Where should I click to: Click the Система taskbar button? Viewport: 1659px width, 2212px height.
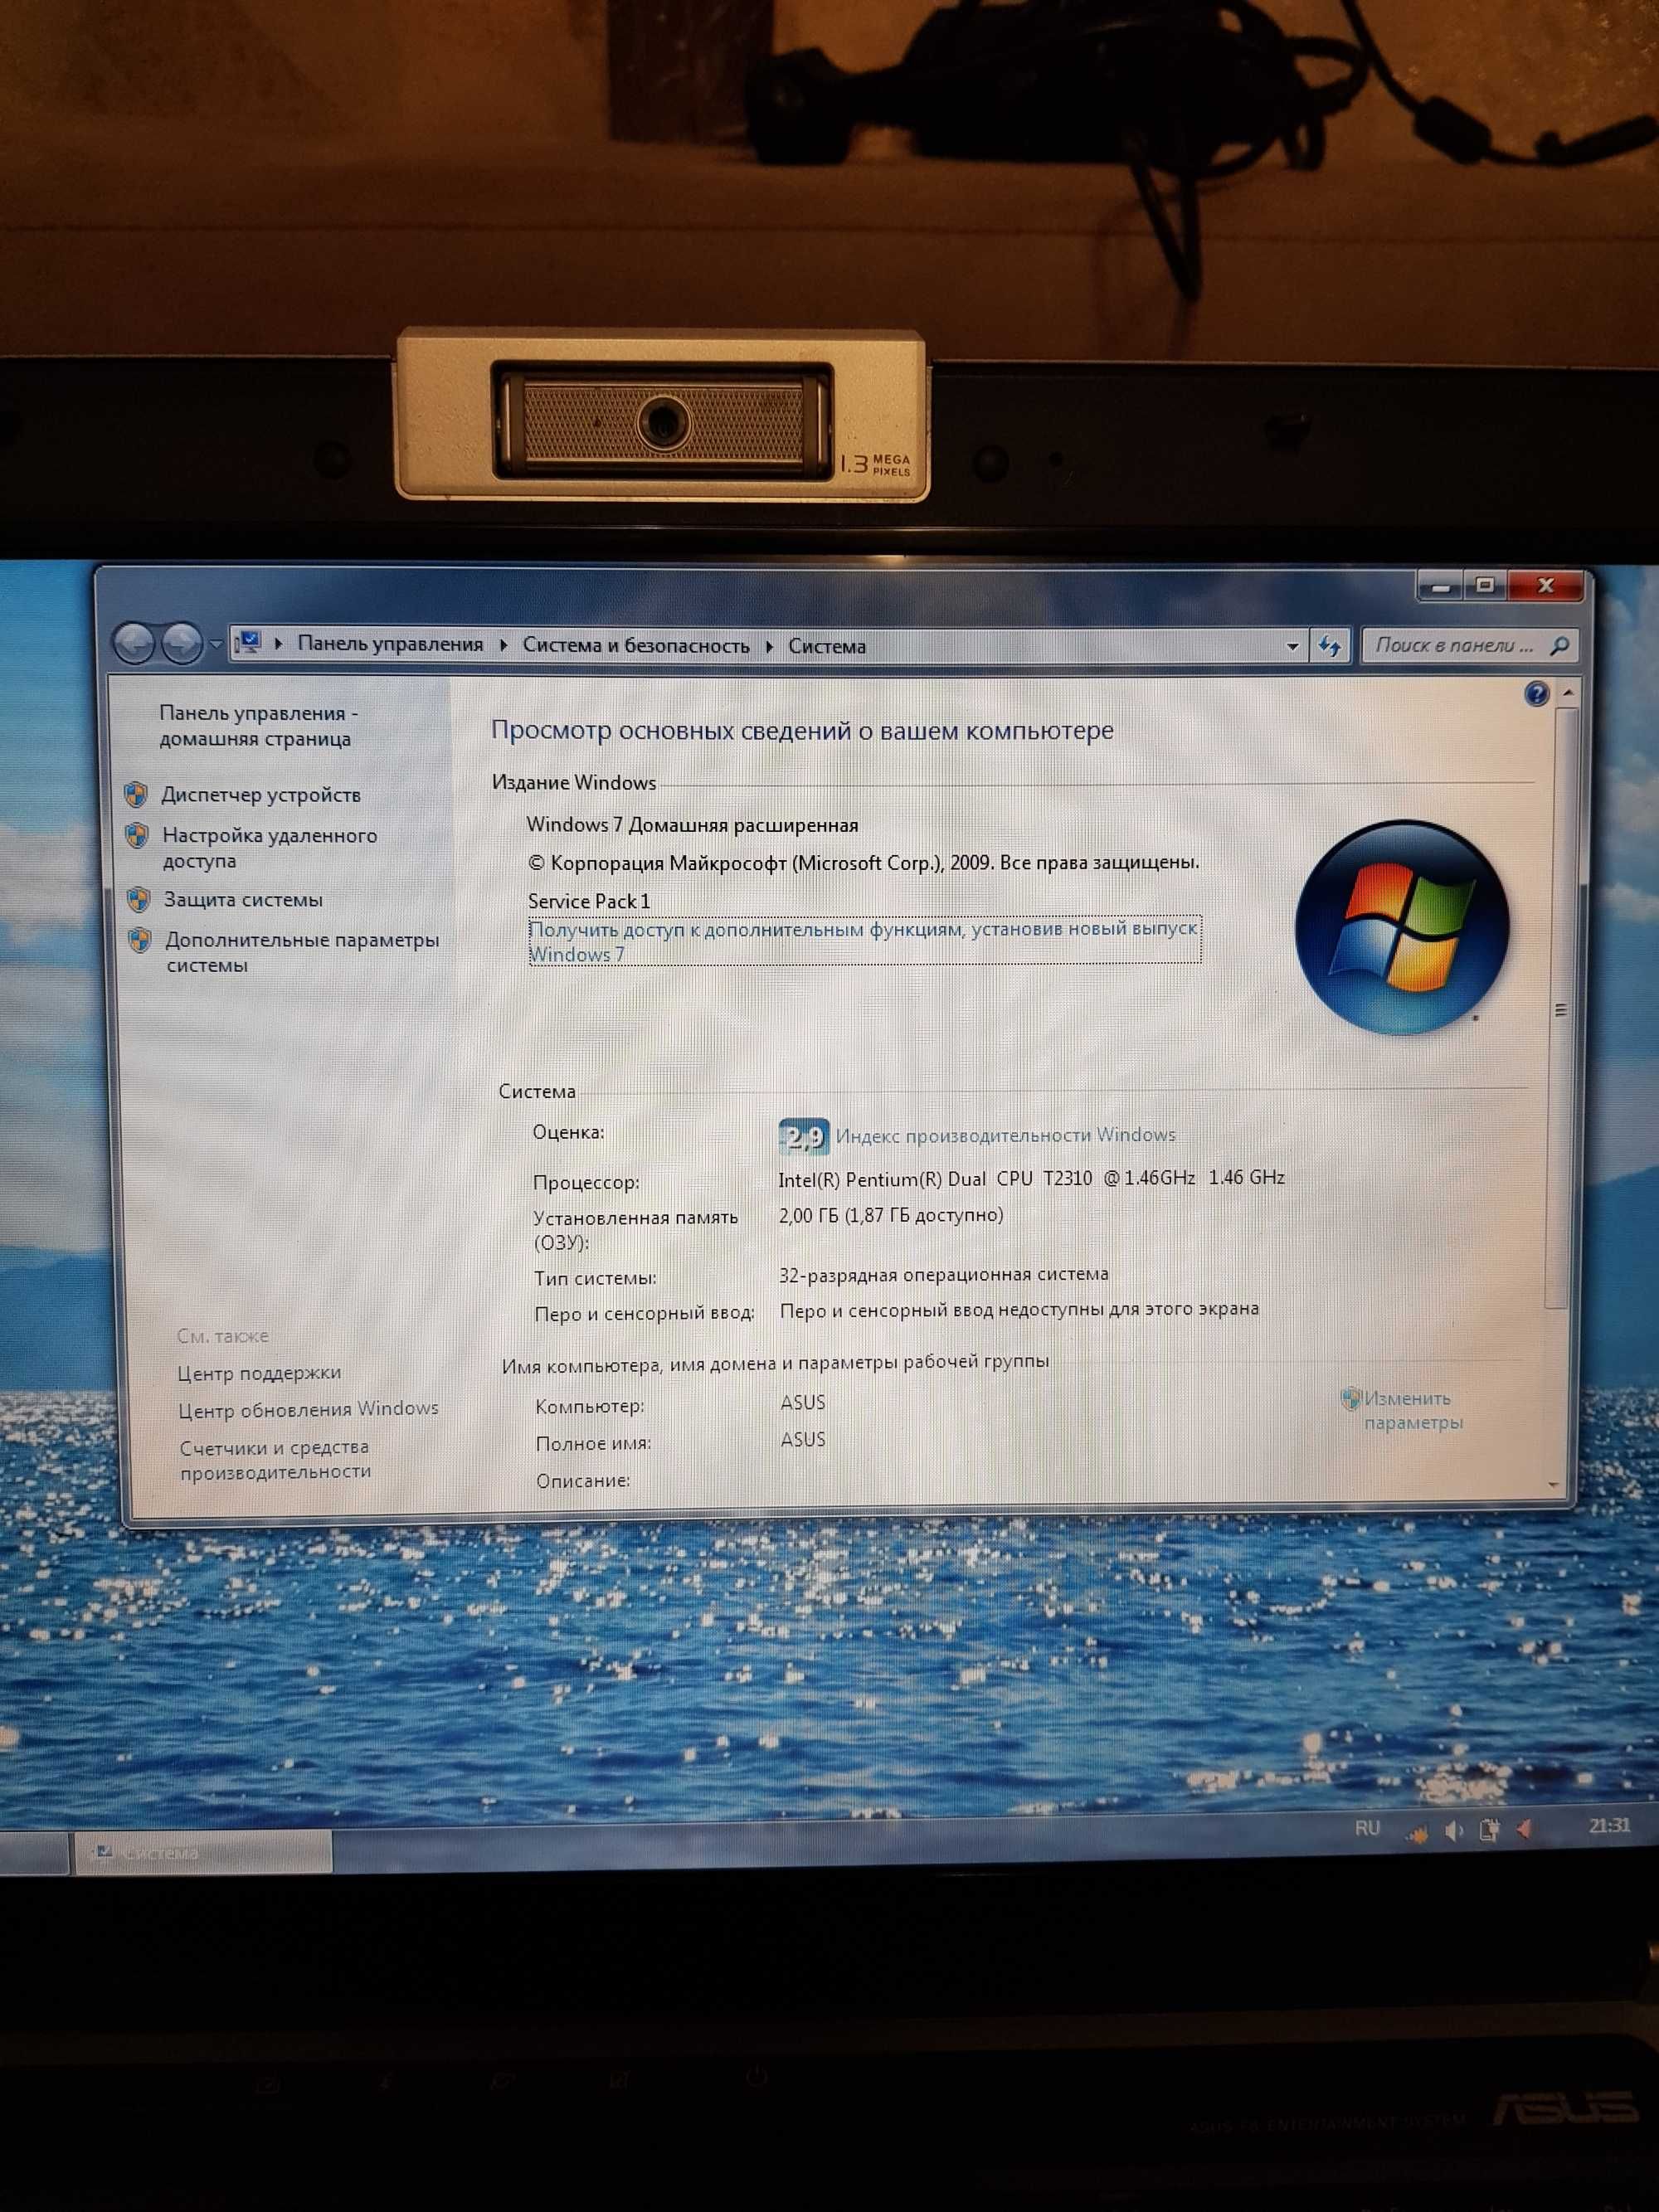tap(202, 1853)
